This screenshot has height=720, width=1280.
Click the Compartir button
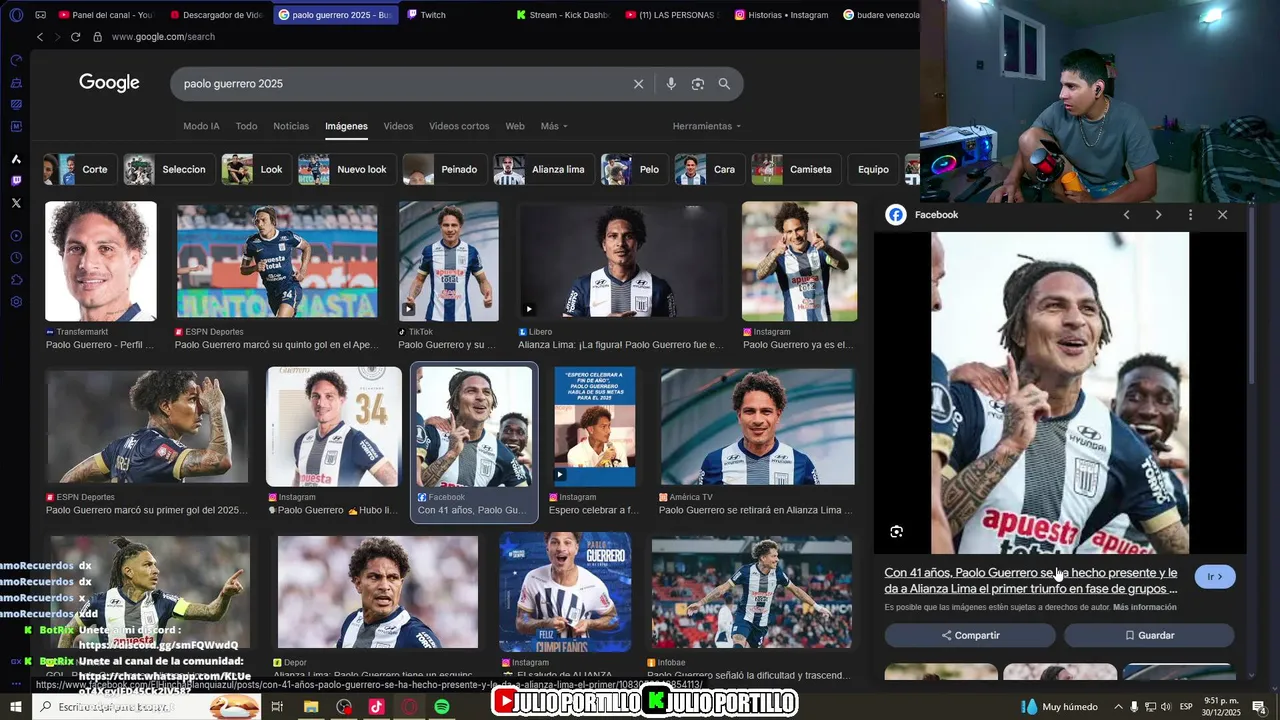click(x=970, y=636)
